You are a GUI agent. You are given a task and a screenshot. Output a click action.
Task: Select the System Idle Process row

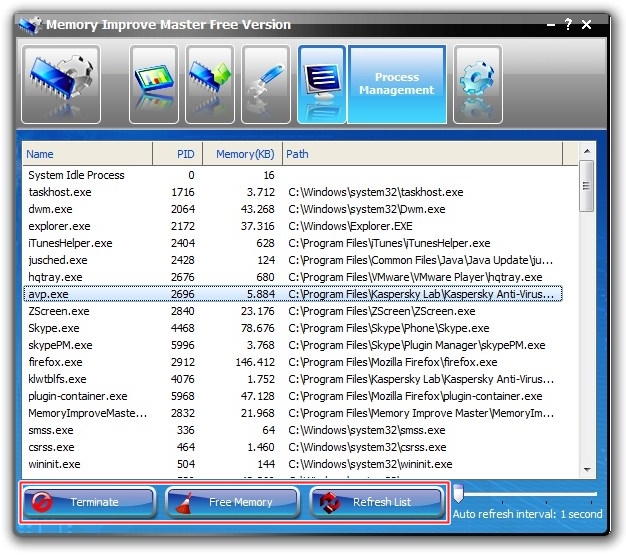pos(293,175)
